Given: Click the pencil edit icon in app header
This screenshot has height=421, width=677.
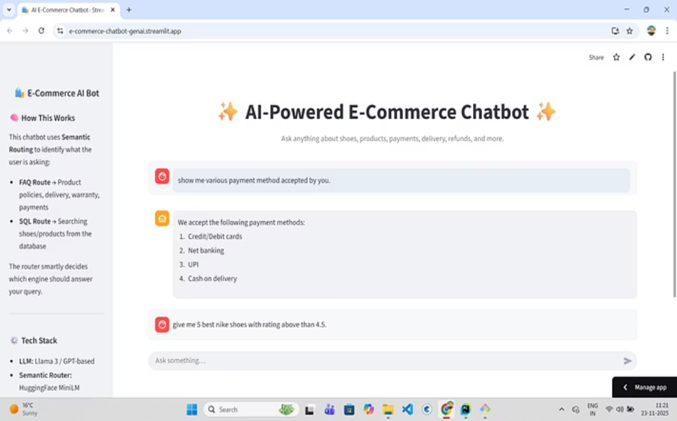Looking at the screenshot, I should [632, 57].
